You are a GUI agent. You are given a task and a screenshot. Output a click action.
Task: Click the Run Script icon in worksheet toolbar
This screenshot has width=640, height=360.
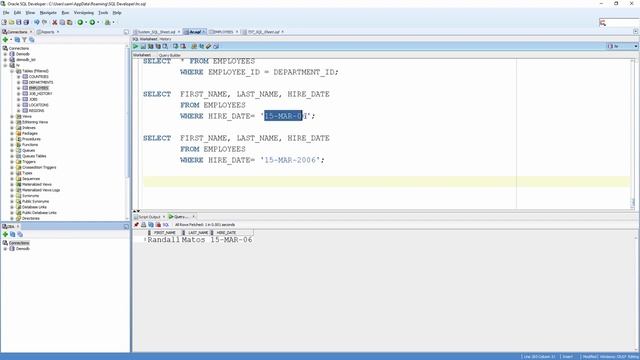point(143,47)
